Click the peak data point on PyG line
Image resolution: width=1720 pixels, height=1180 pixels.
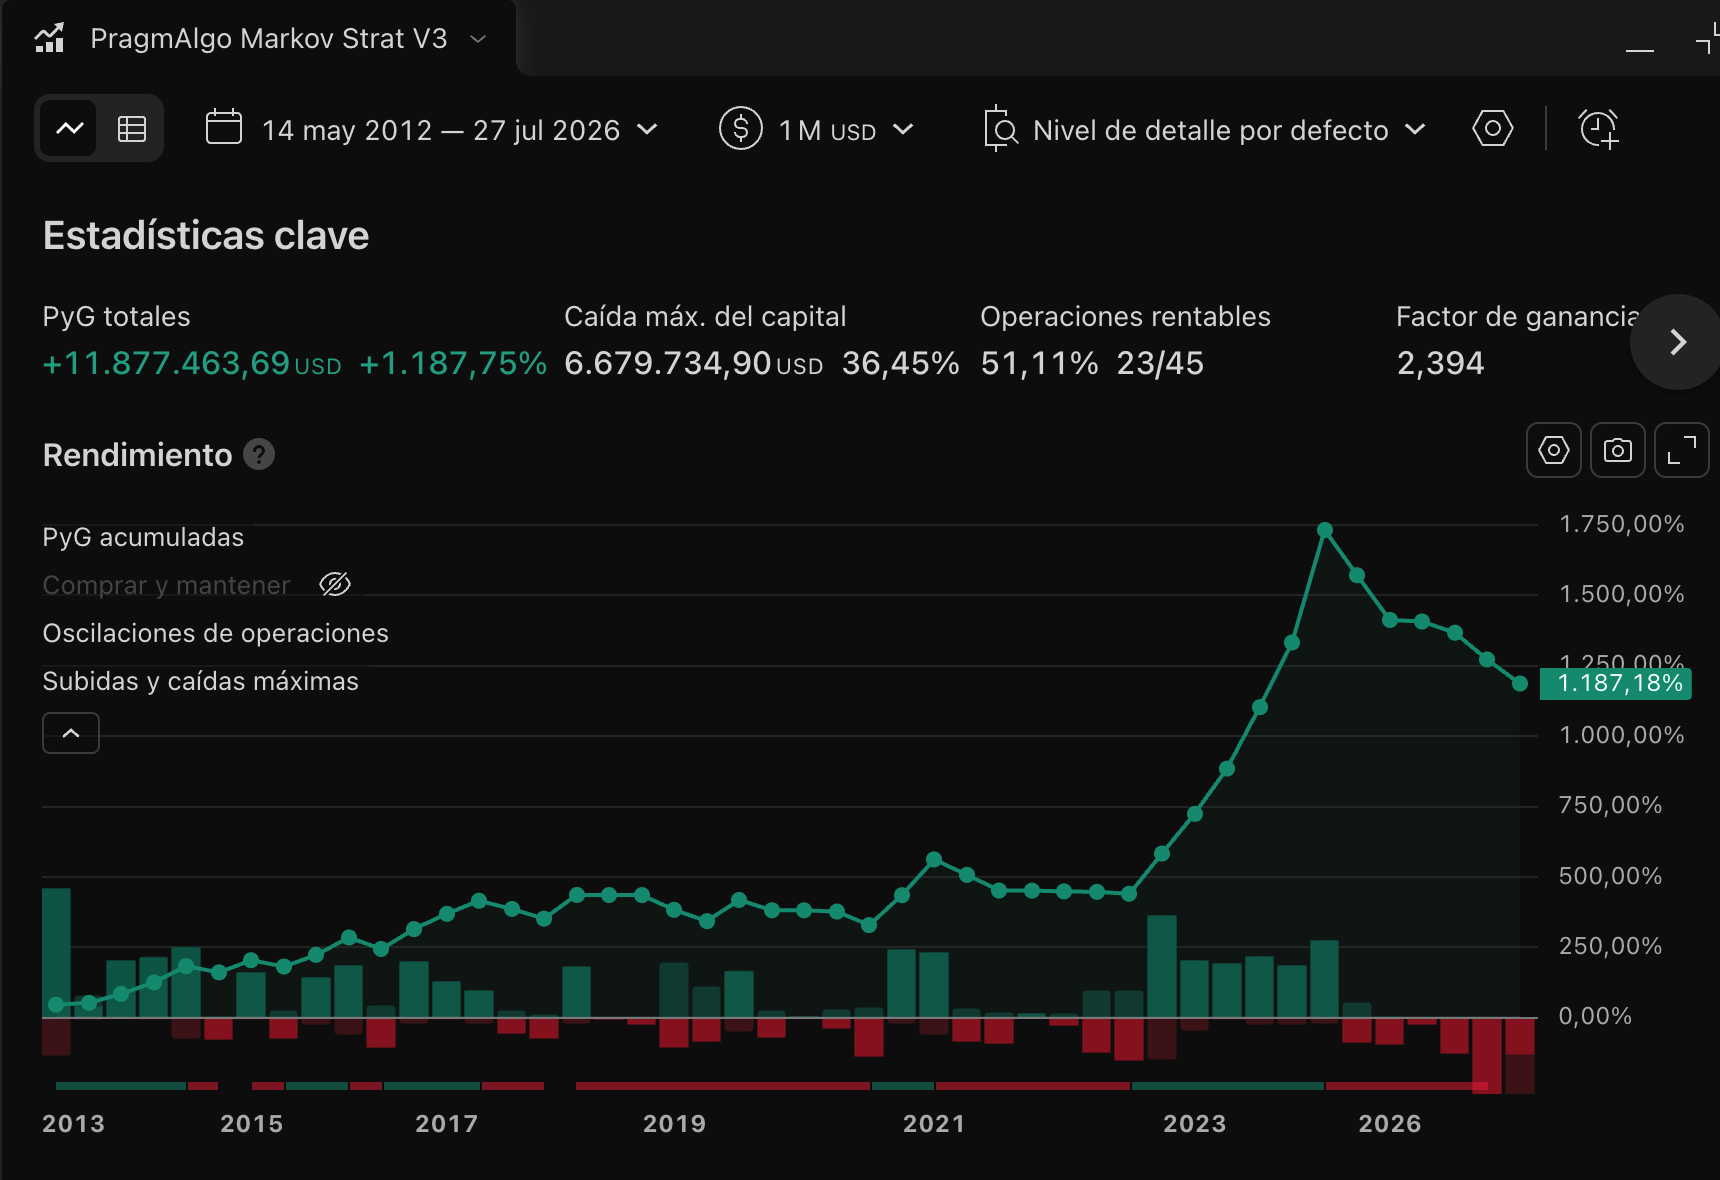(1324, 530)
